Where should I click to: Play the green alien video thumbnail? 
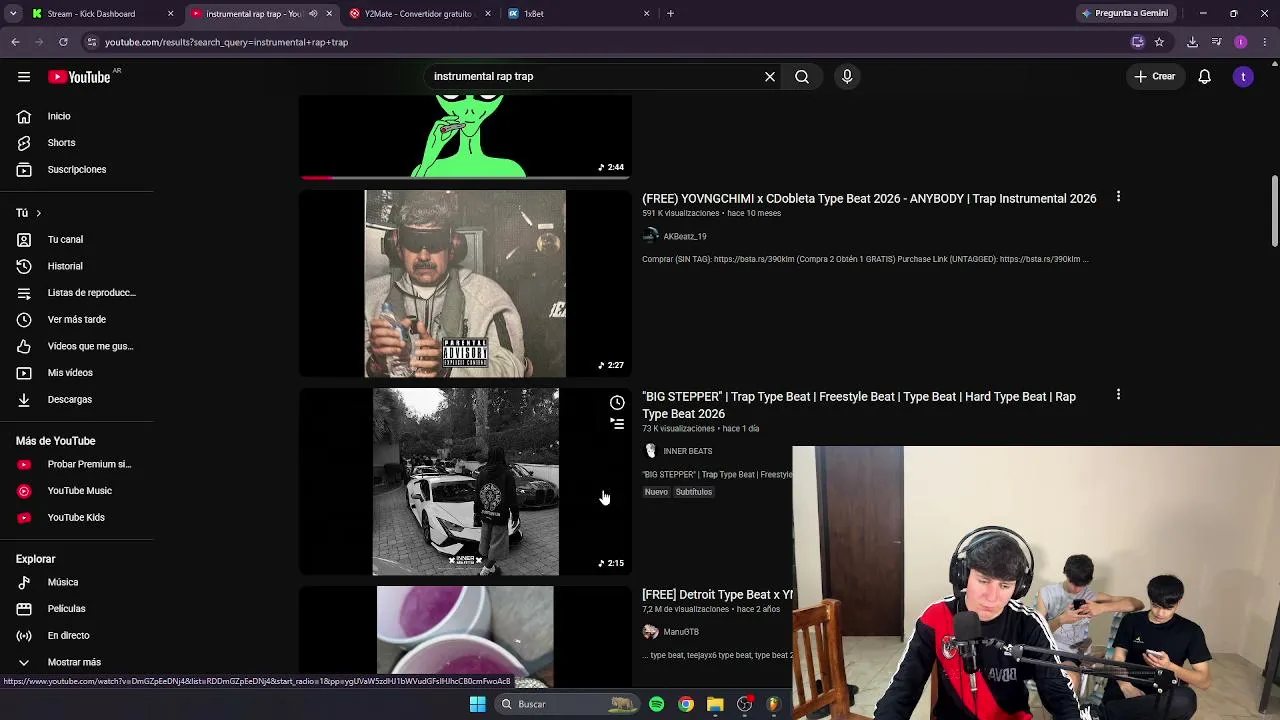tap(465, 137)
